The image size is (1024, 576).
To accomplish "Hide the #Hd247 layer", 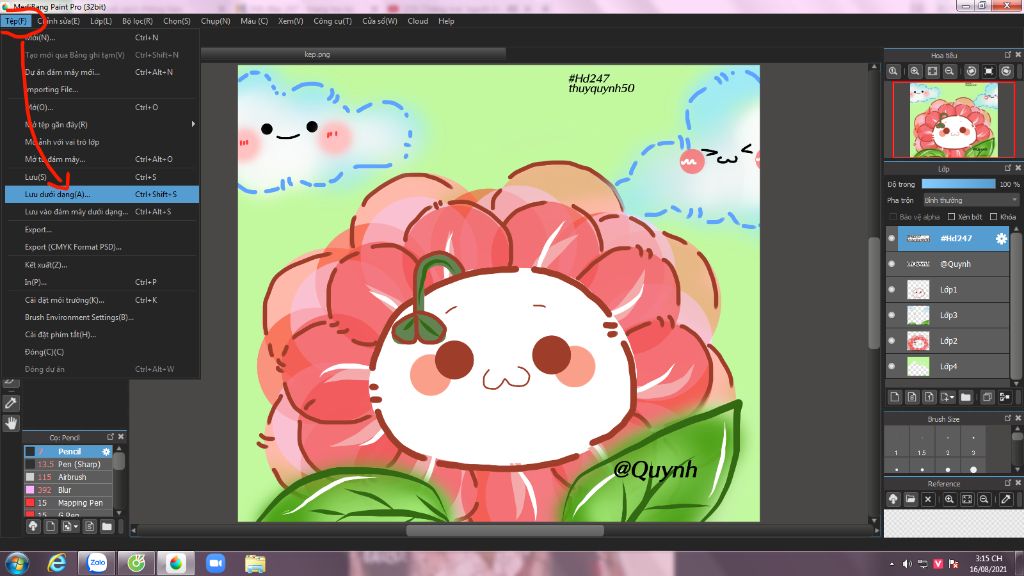I will coord(891,238).
